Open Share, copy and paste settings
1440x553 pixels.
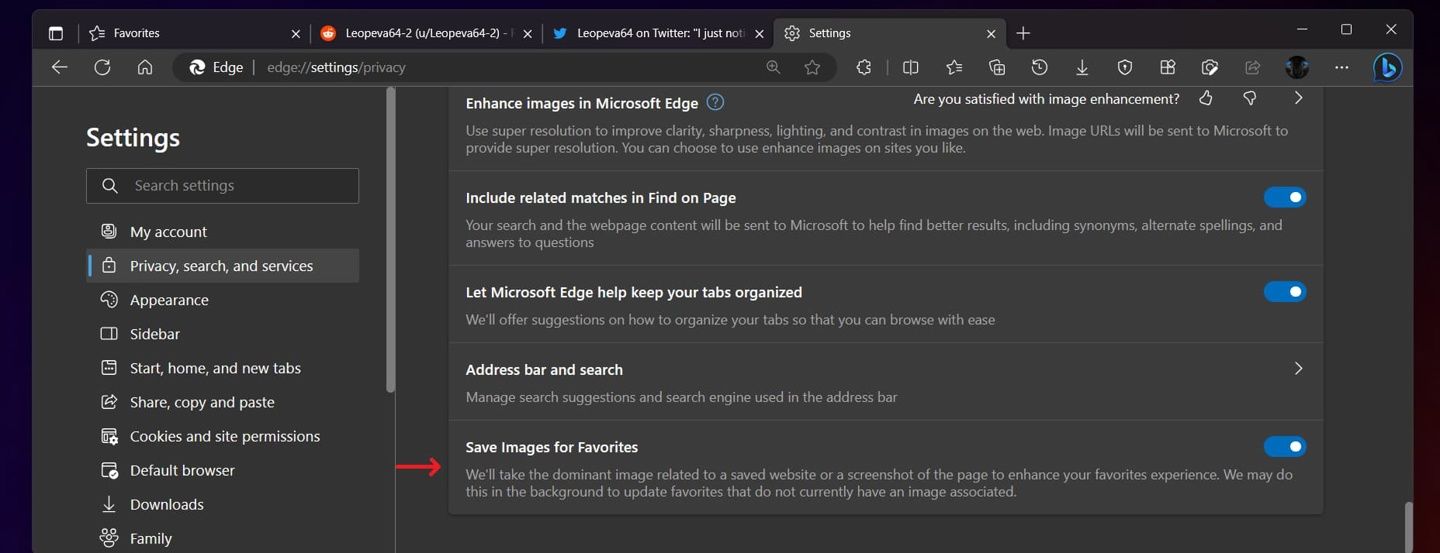[x=222, y=401]
